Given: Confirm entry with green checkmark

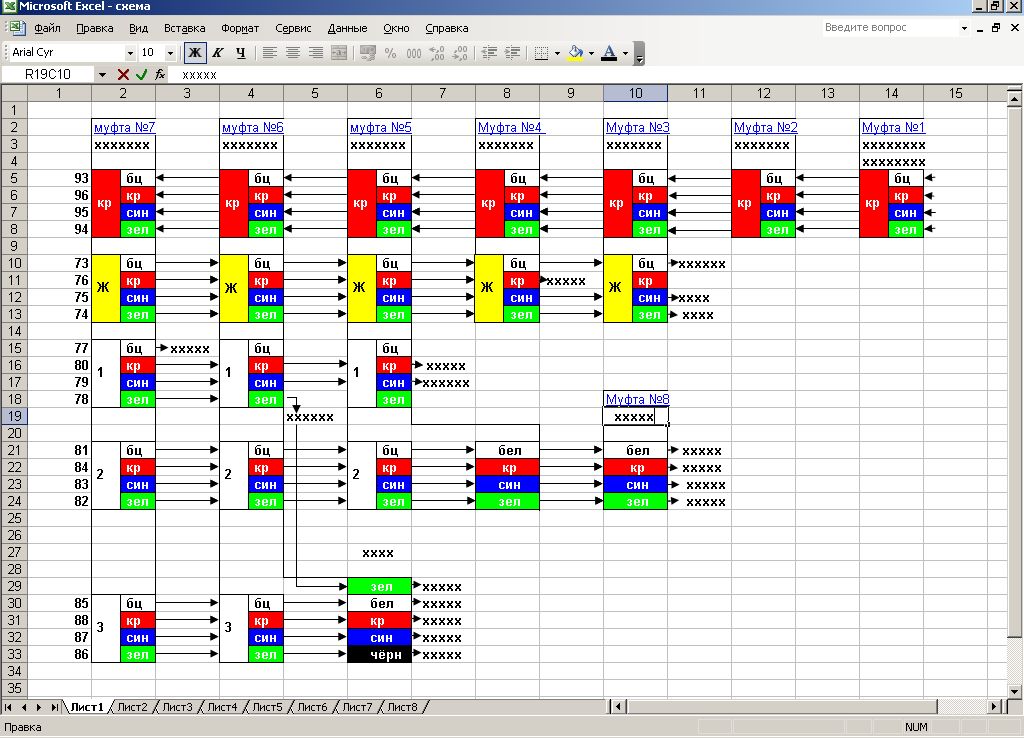Looking at the screenshot, I should pos(141,74).
